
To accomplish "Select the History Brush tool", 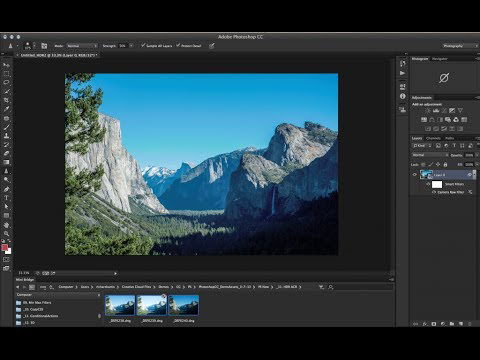I will point(6,145).
